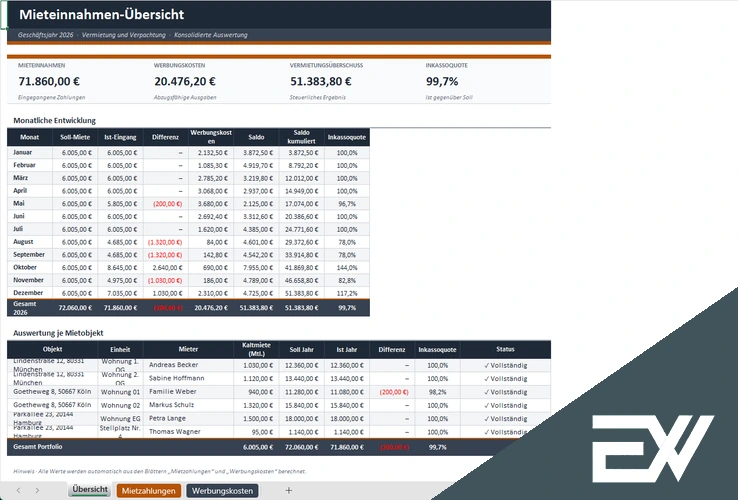Open the Übersicht sheet tab

pyautogui.click(x=90, y=490)
